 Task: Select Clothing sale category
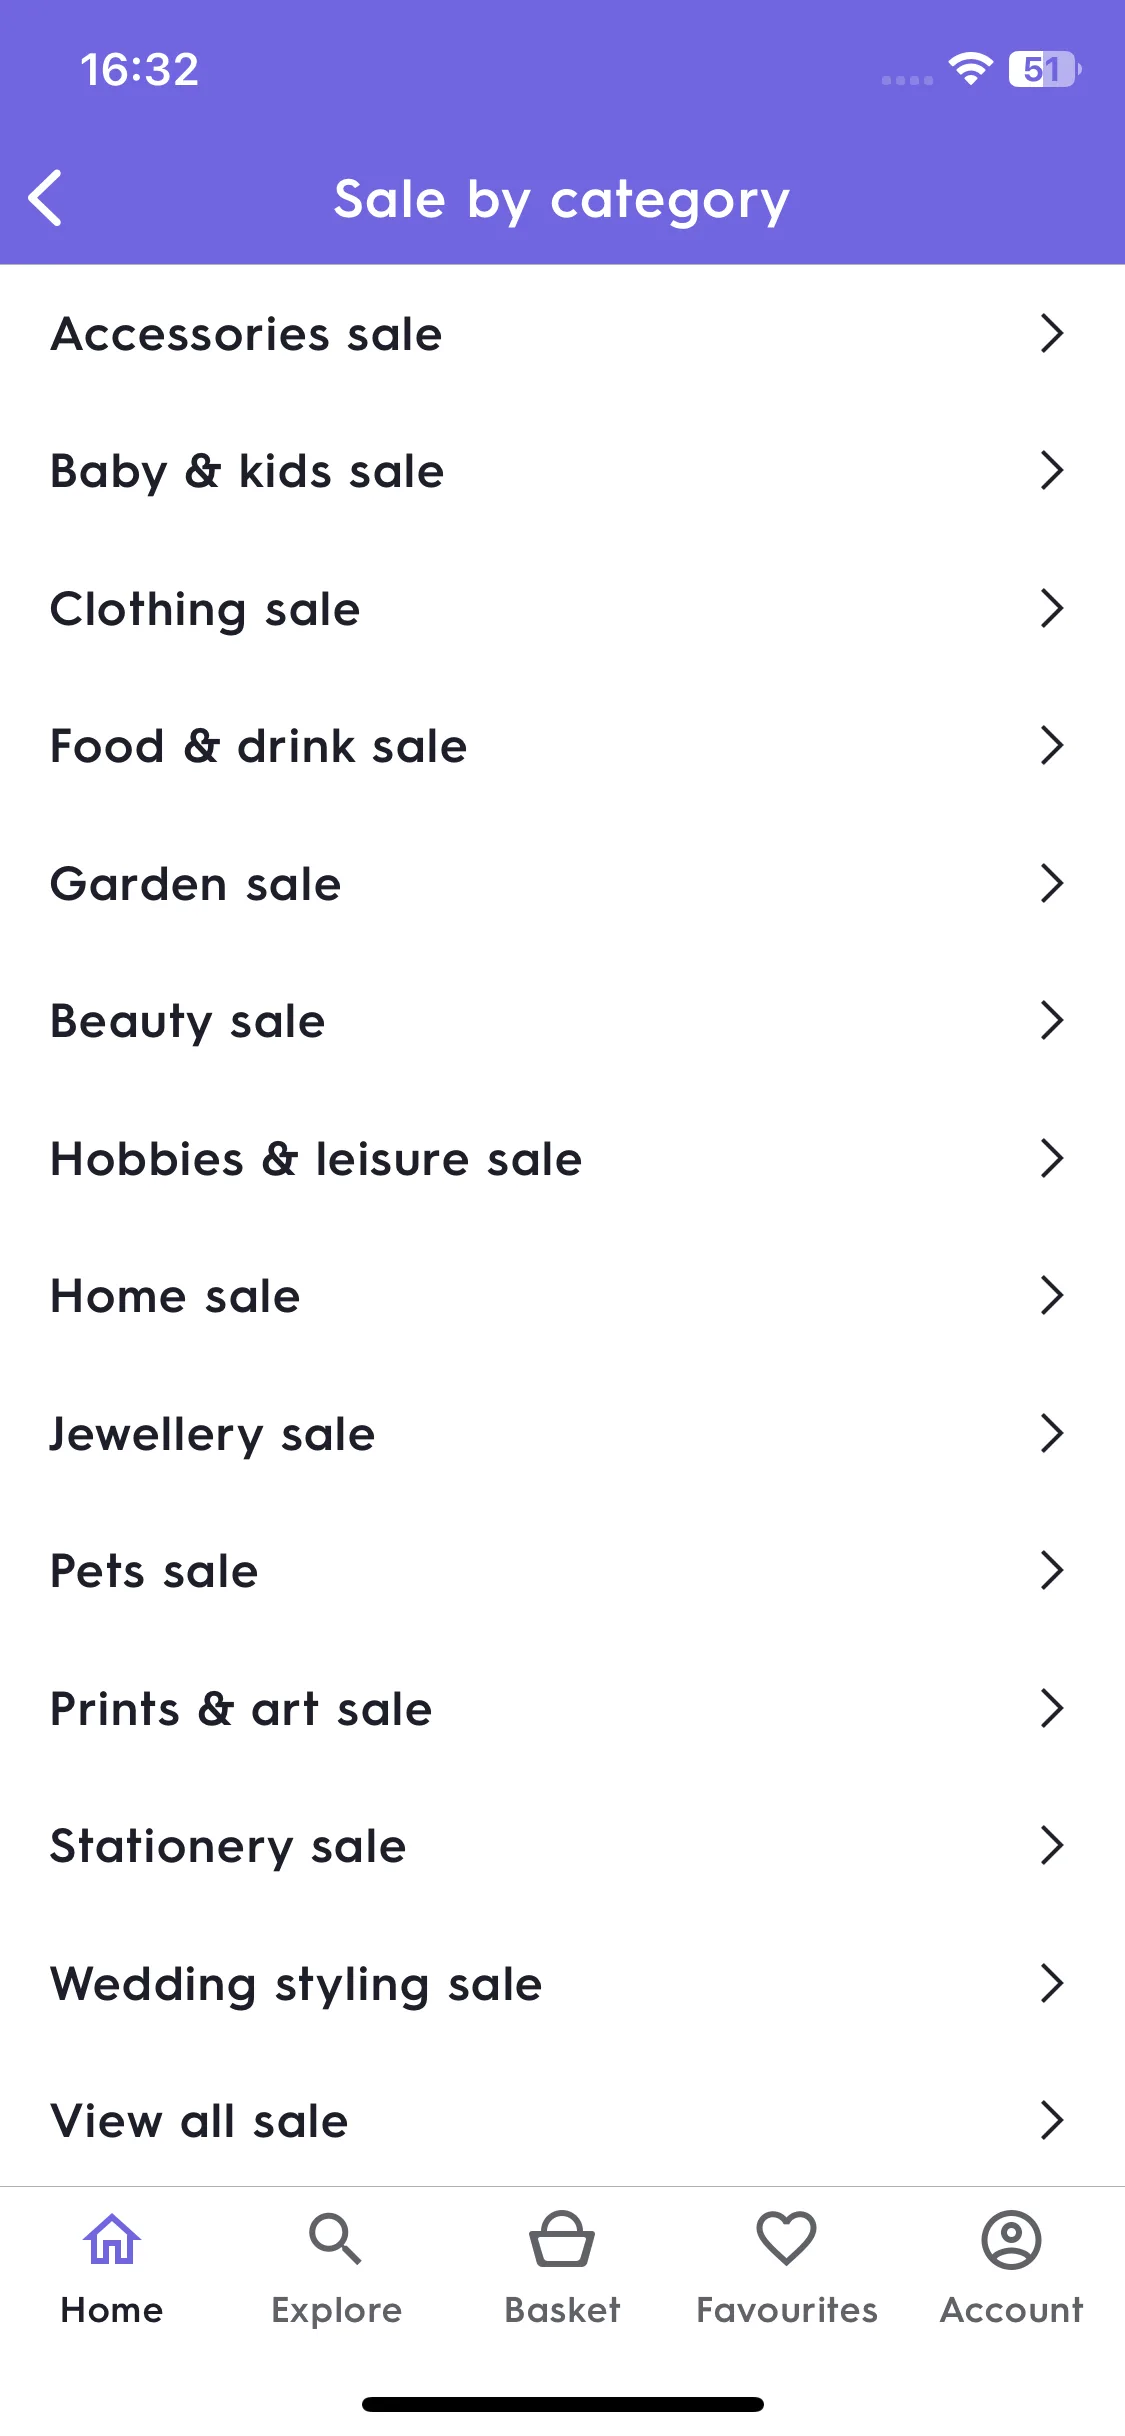[x=562, y=608]
